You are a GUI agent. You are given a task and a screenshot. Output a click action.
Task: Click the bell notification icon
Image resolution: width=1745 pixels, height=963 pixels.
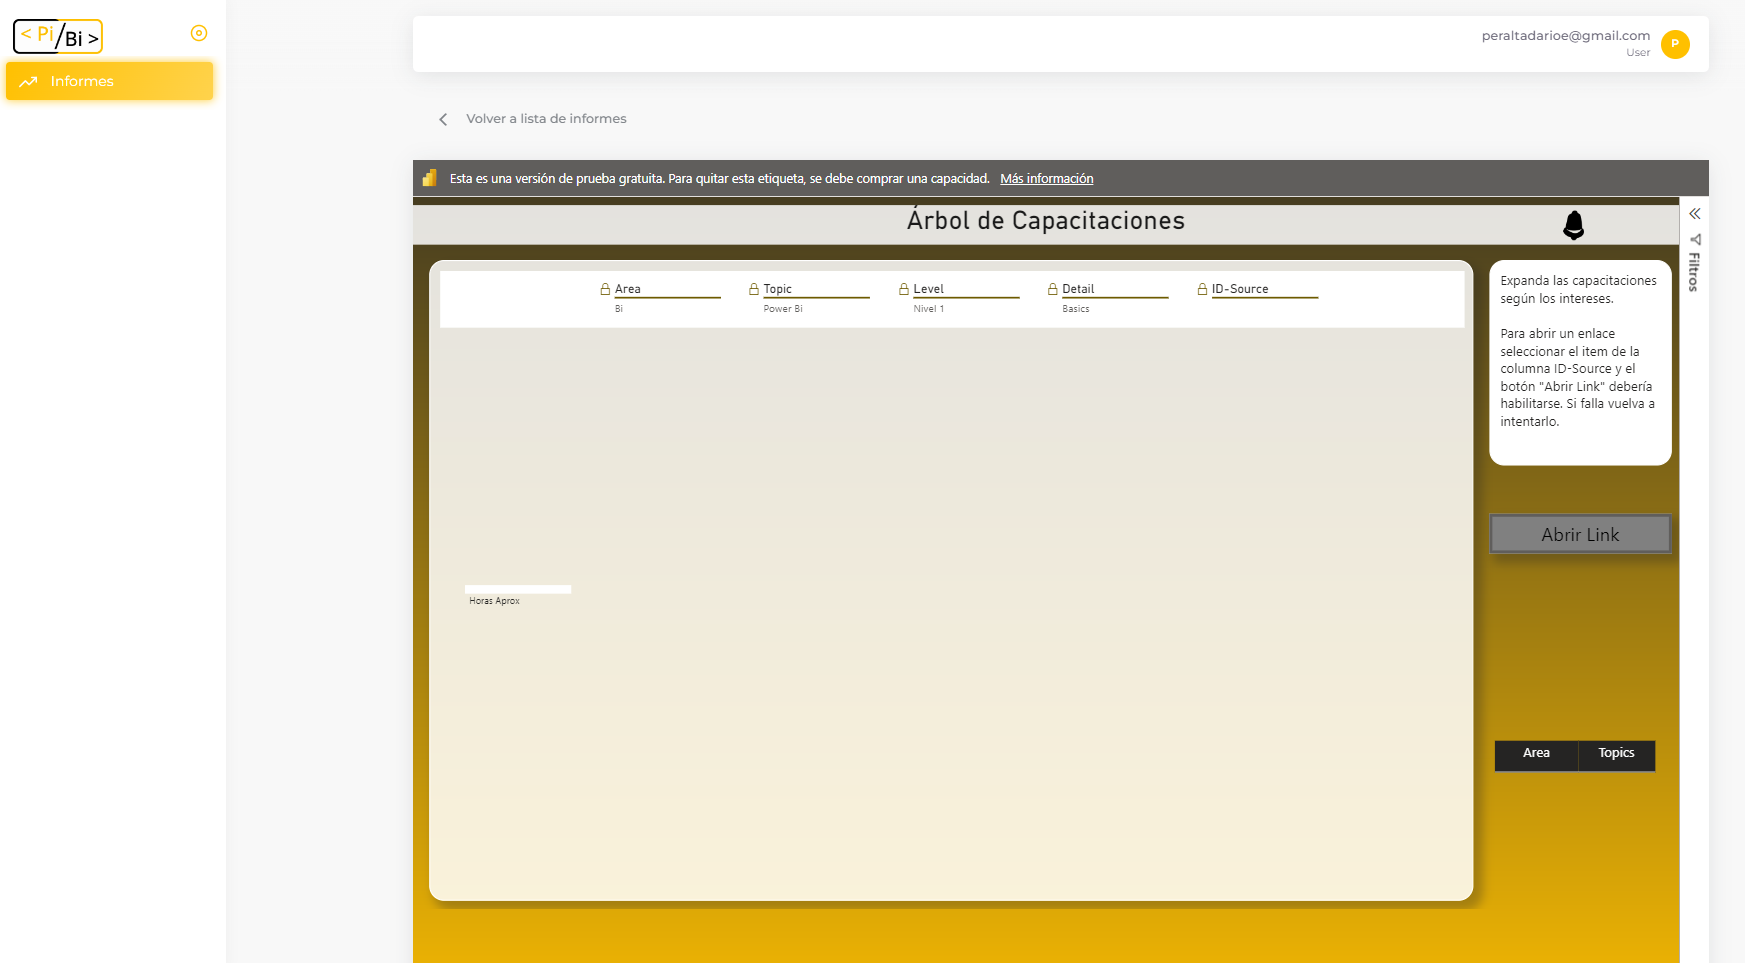(x=1573, y=225)
